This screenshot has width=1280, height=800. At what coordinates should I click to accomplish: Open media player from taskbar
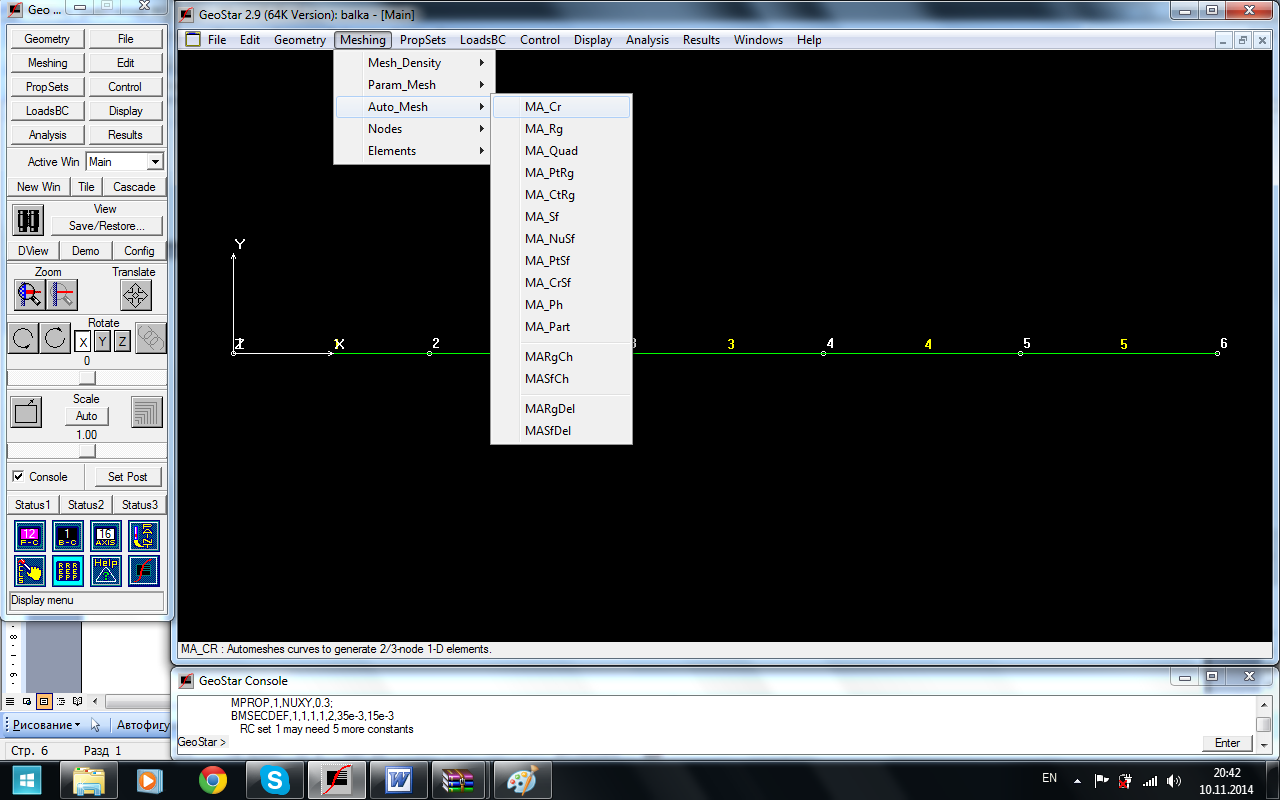(x=150, y=780)
